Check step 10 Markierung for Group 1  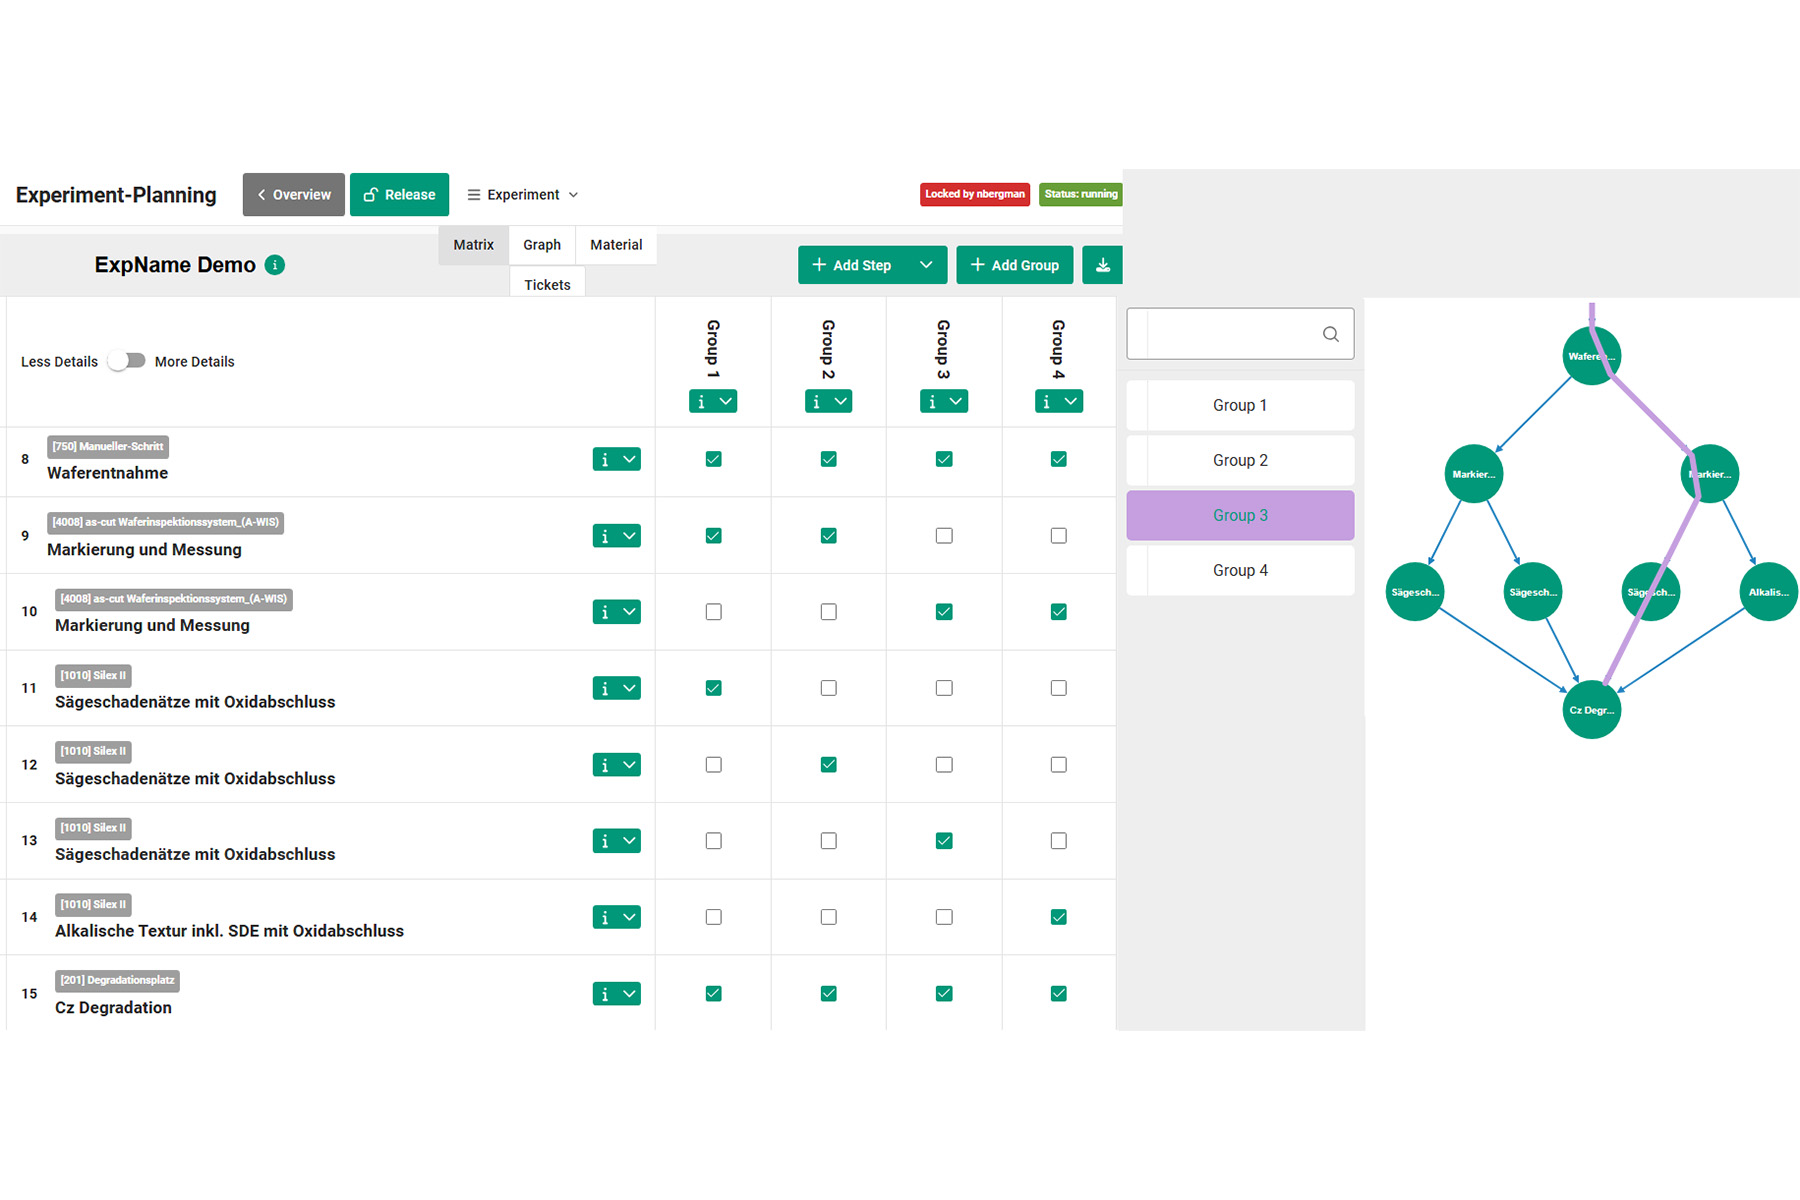(713, 612)
